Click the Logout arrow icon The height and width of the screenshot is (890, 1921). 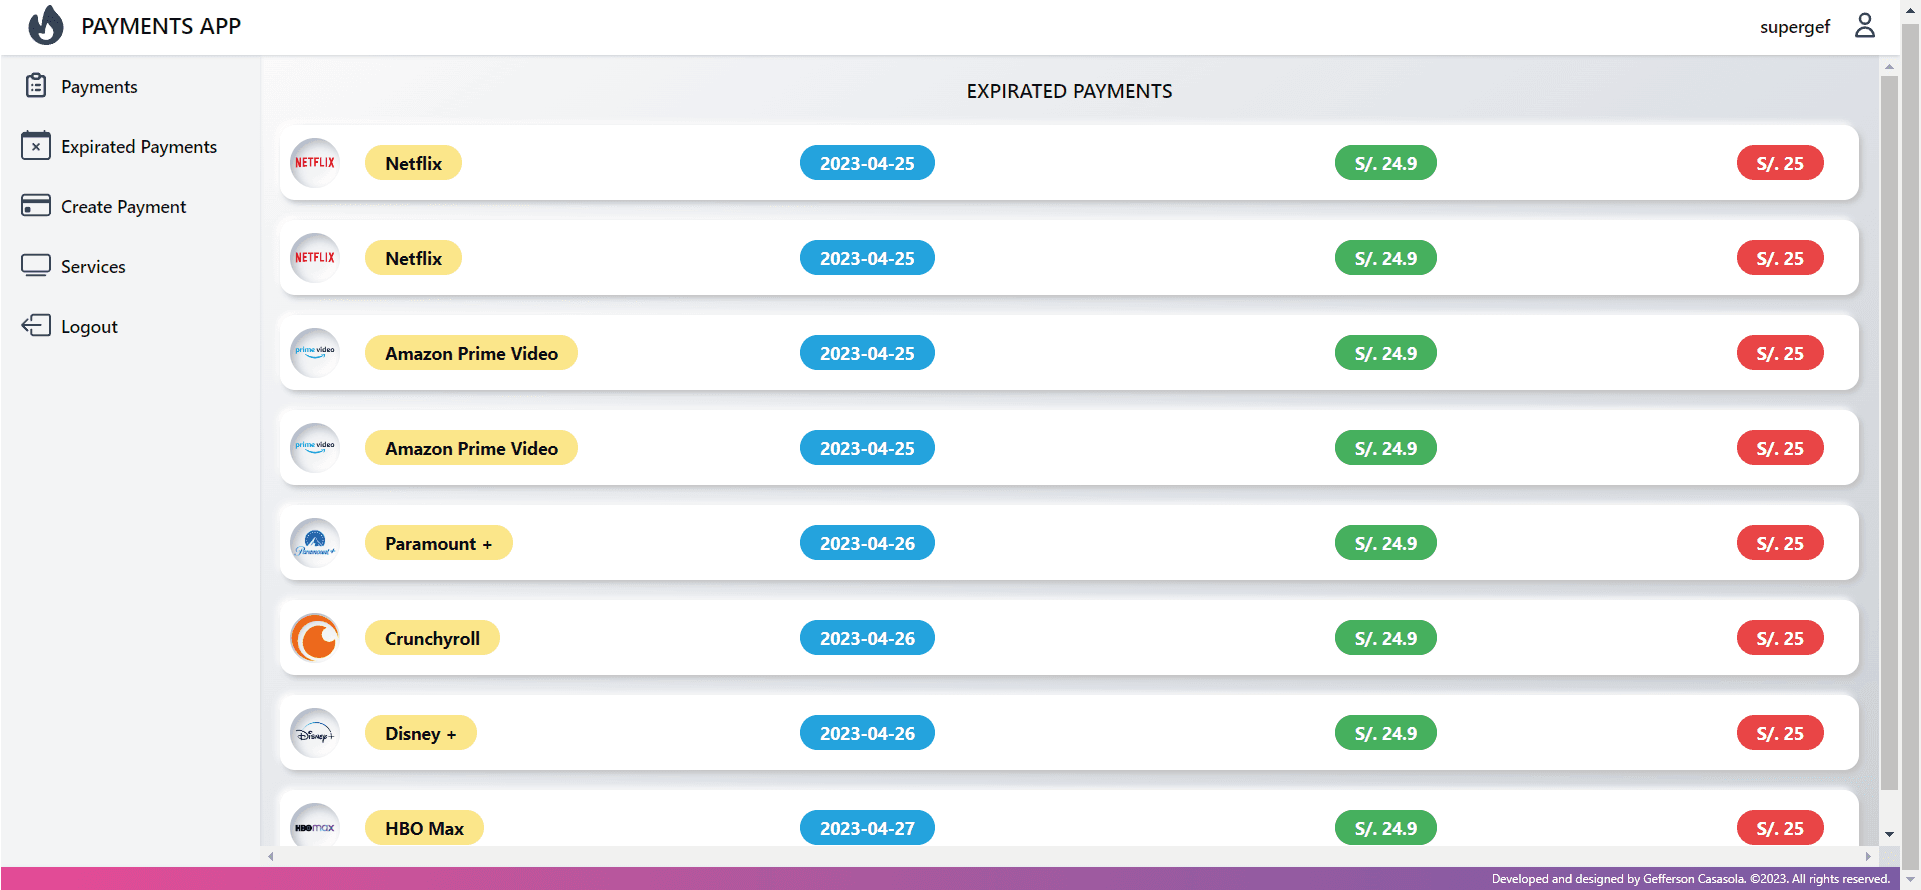point(36,326)
